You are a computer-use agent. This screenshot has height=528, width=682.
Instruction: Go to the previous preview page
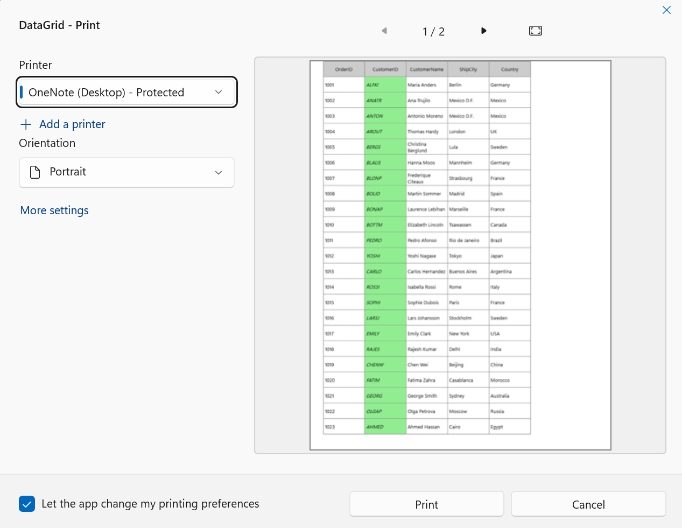click(384, 31)
